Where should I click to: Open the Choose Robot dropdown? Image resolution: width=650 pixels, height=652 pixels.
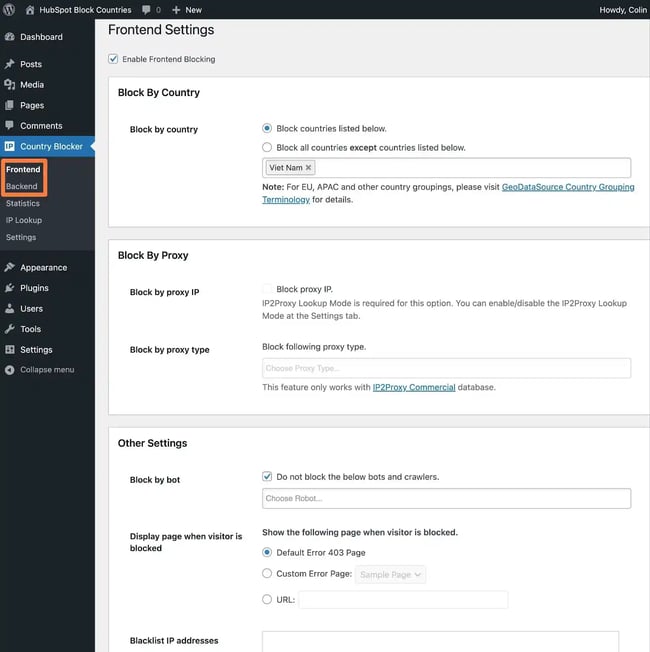[x=446, y=499]
